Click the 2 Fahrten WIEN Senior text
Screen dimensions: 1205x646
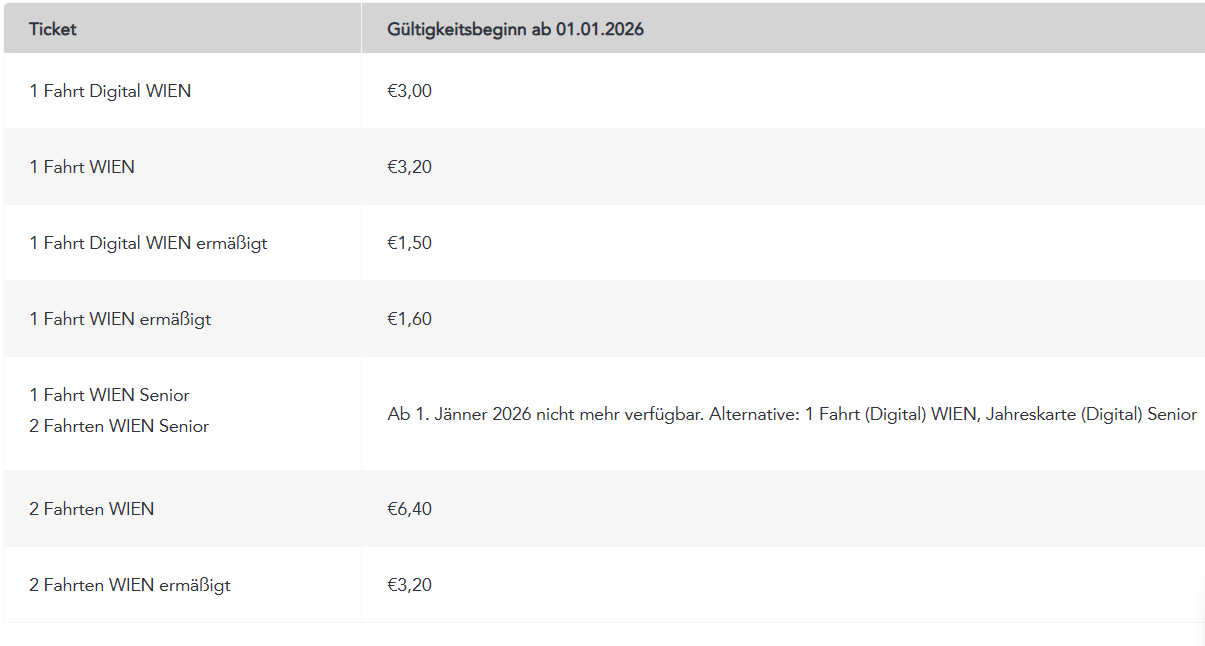click(x=119, y=426)
